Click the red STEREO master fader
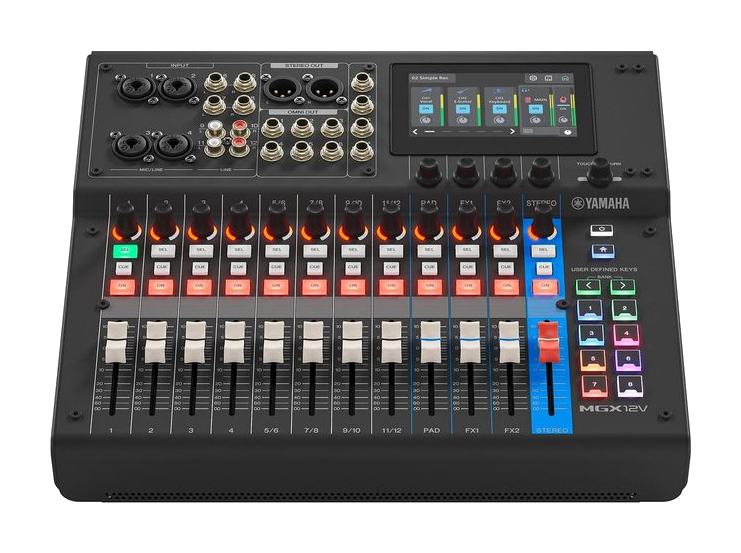 click(546, 342)
